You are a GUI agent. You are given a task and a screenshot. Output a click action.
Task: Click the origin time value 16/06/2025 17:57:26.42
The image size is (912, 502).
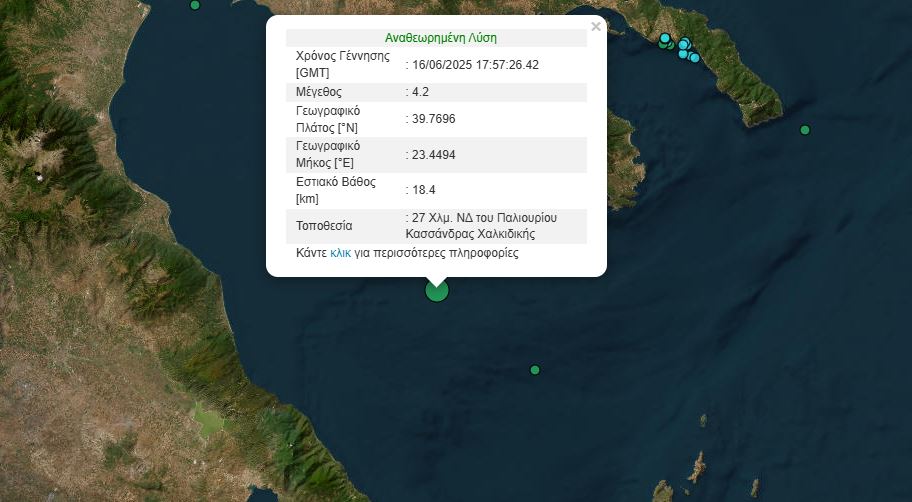pos(475,65)
